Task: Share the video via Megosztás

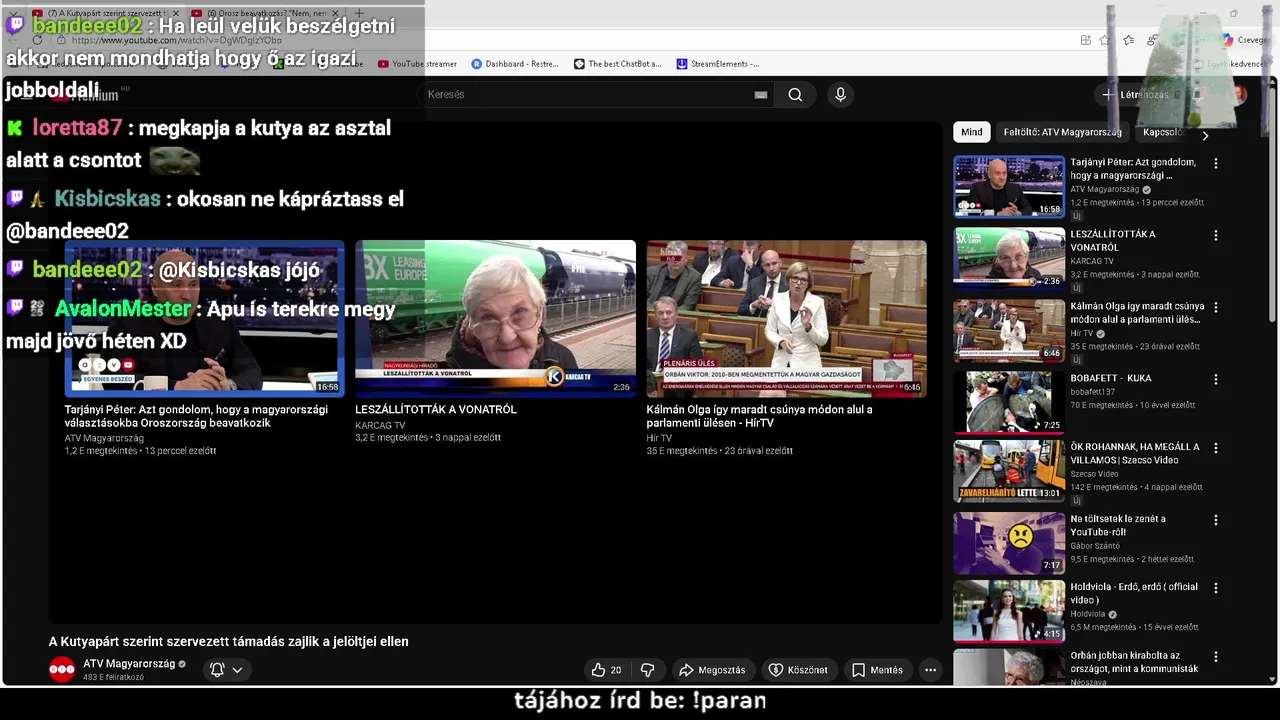Action: pos(712,670)
